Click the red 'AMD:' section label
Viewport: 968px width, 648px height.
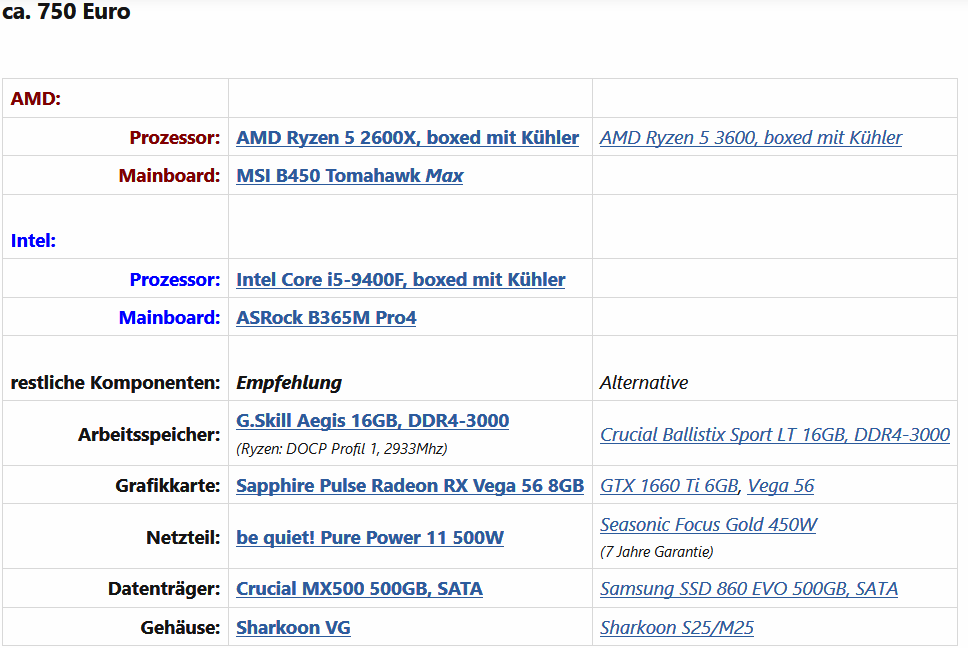(36, 99)
